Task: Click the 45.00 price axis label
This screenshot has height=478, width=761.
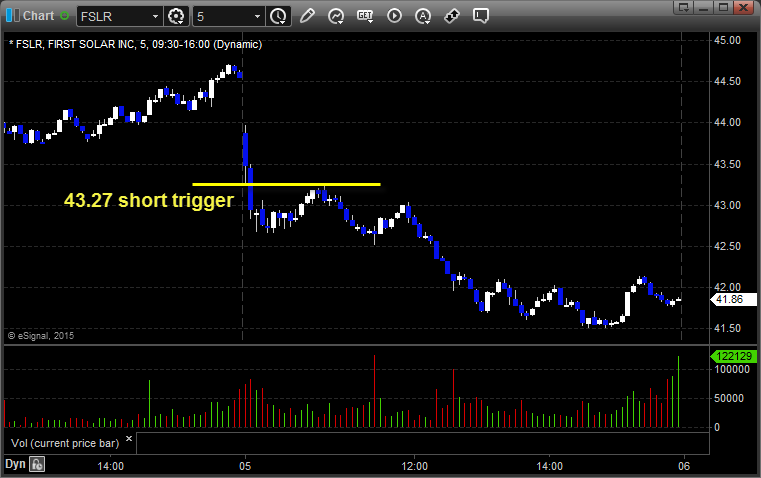Action: pyautogui.click(x=728, y=40)
